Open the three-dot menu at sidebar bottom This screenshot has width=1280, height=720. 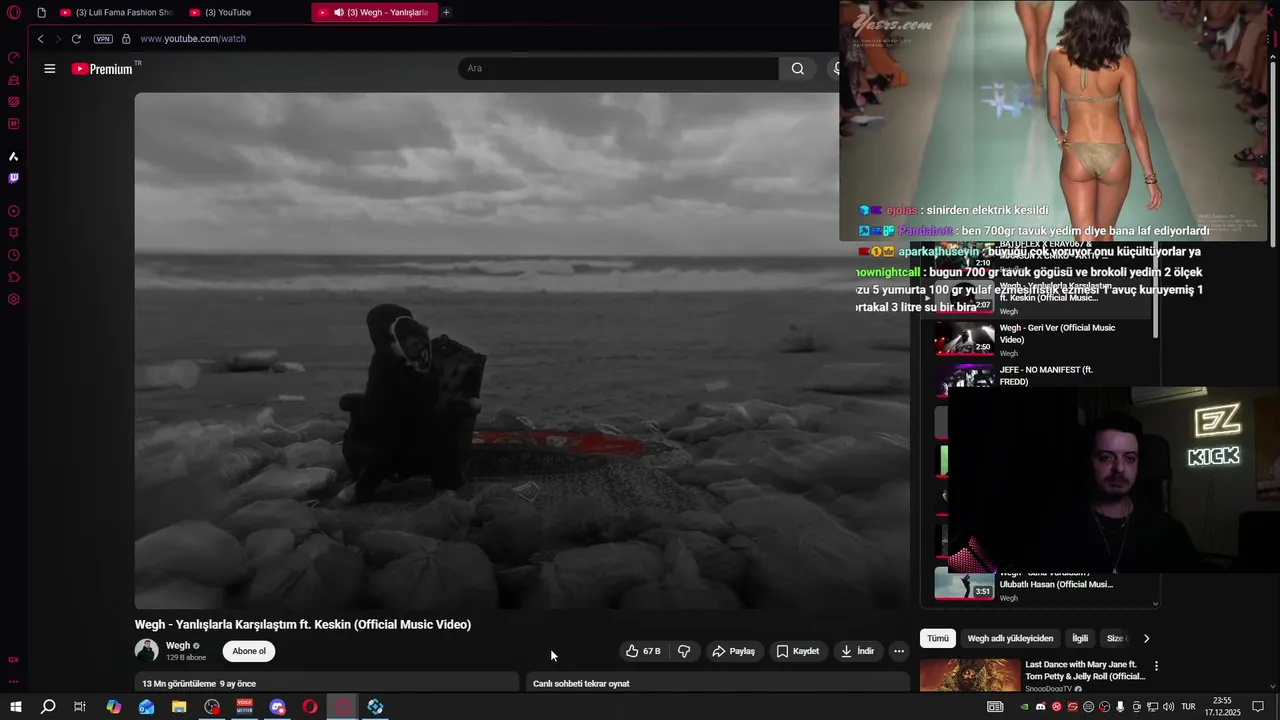point(14,682)
